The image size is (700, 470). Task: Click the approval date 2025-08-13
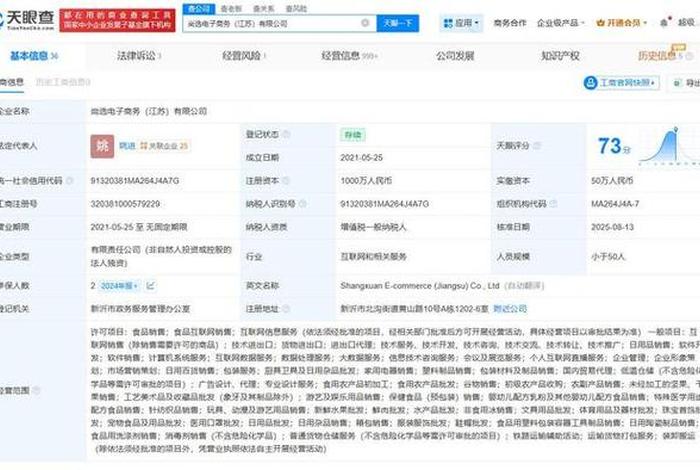point(612,227)
